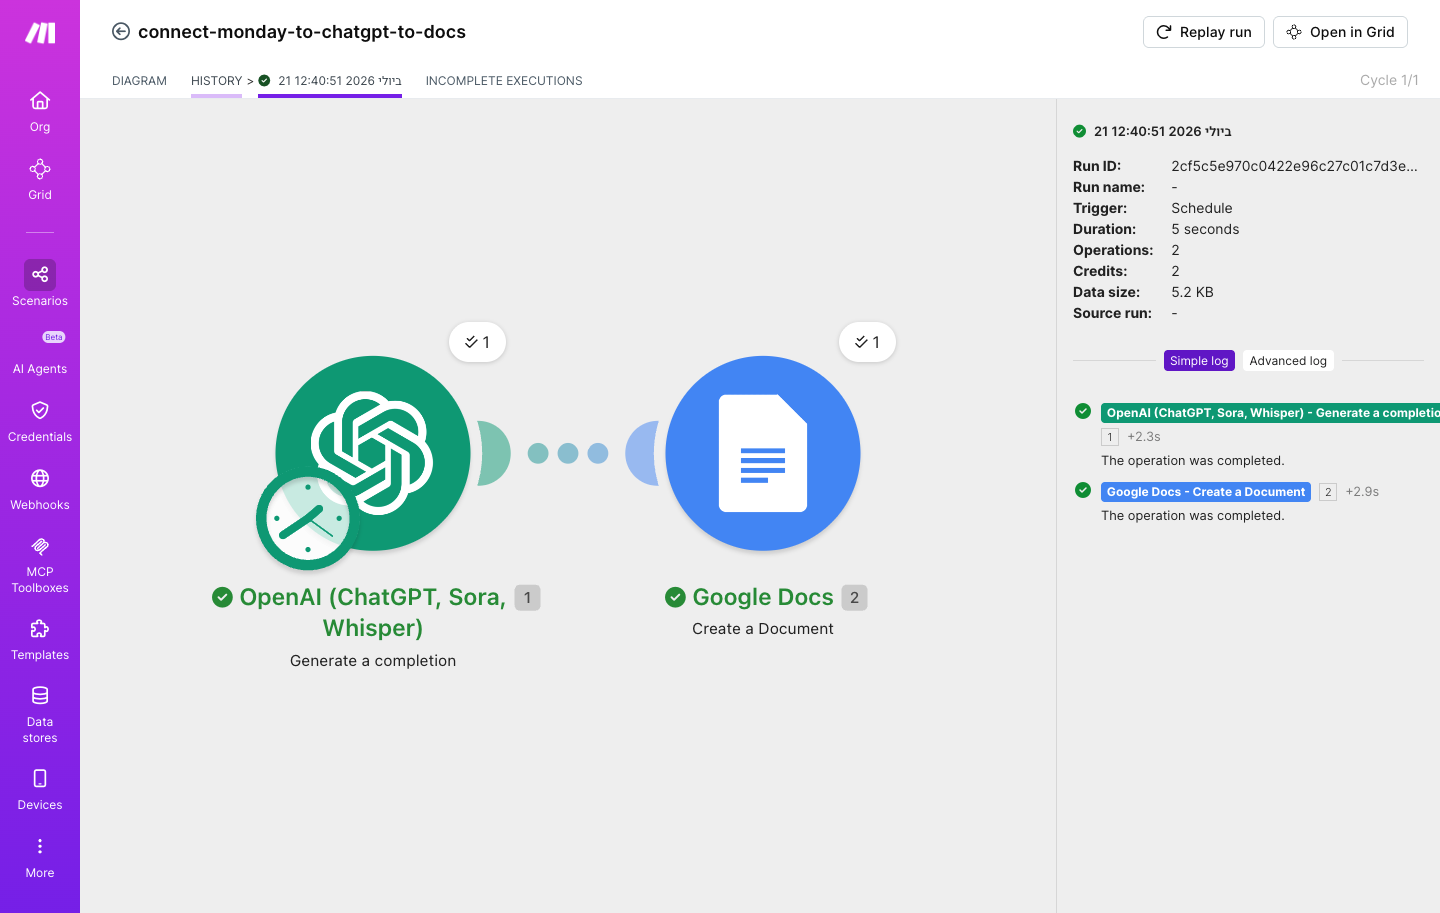The width and height of the screenshot is (1440, 913).
Task: Switch to the Advanced log view
Action: click(x=1288, y=361)
